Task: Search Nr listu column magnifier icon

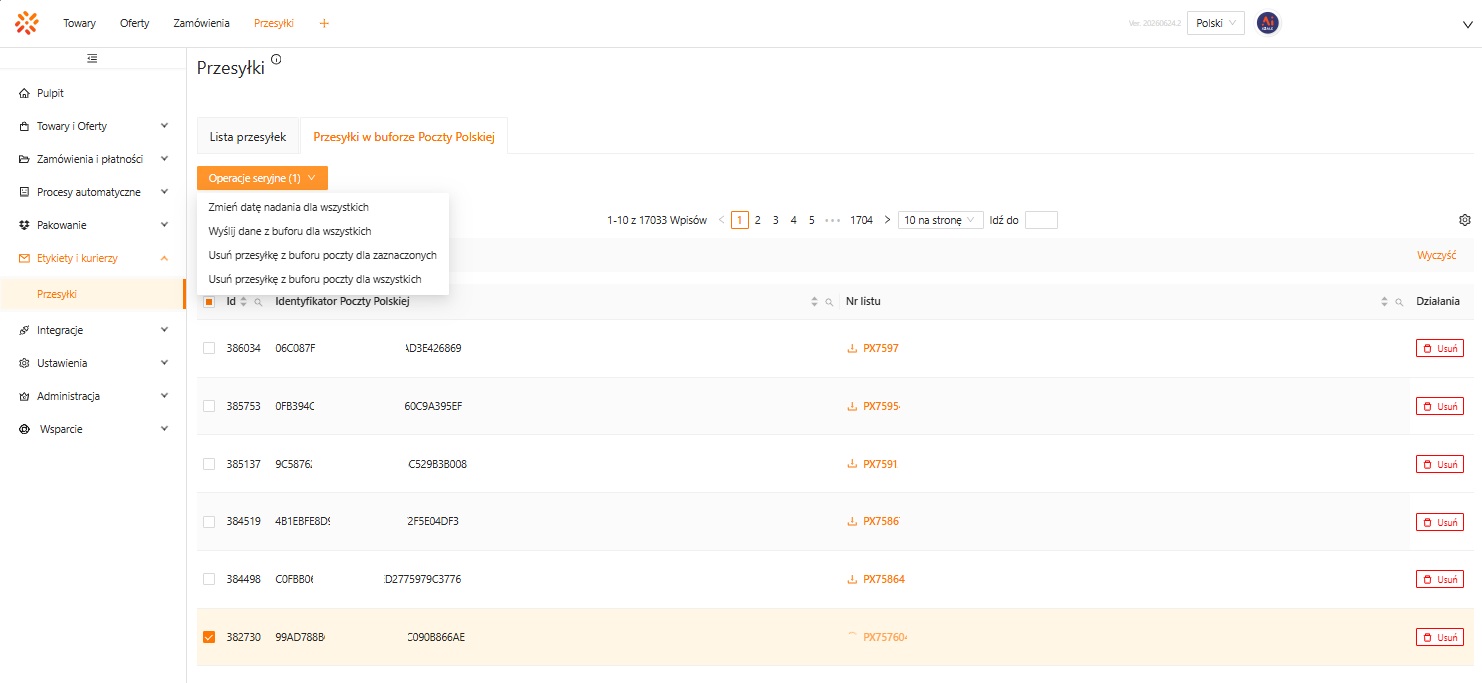Action: pos(1399,302)
